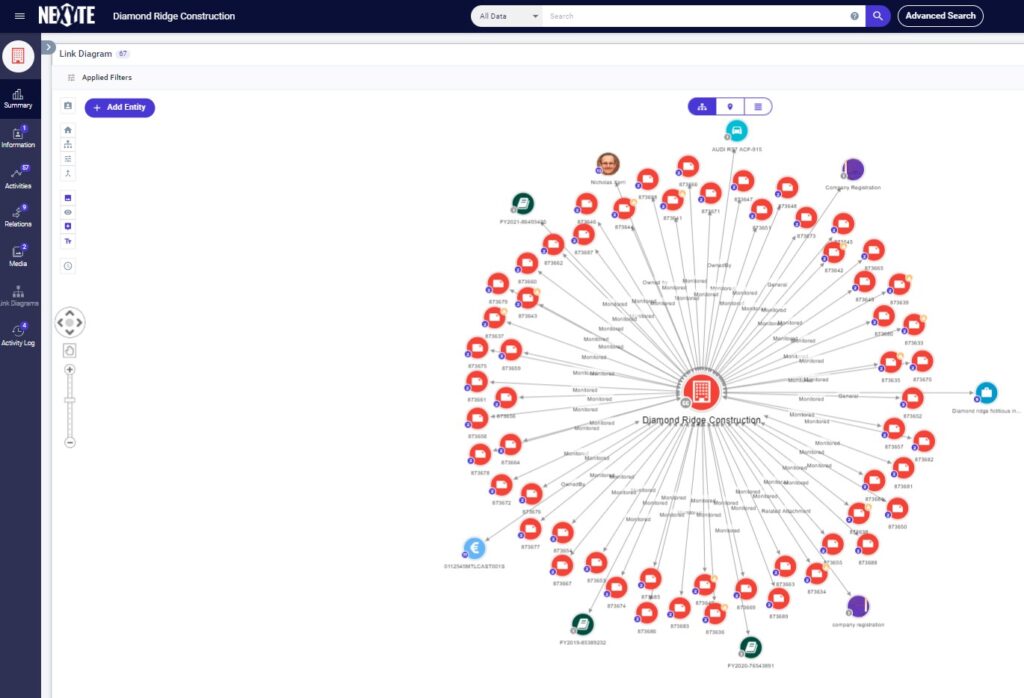Select the hierarchy layout icon in diagram toolbar
This screenshot has height=698, width=1024.
point(68,144)
